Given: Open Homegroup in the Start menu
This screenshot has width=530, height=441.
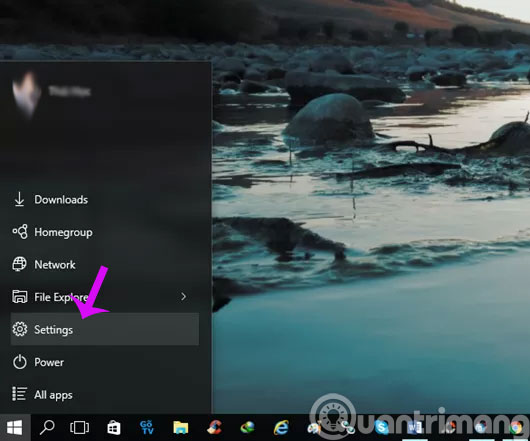Looking at the screenshot, I should (104, 232).
